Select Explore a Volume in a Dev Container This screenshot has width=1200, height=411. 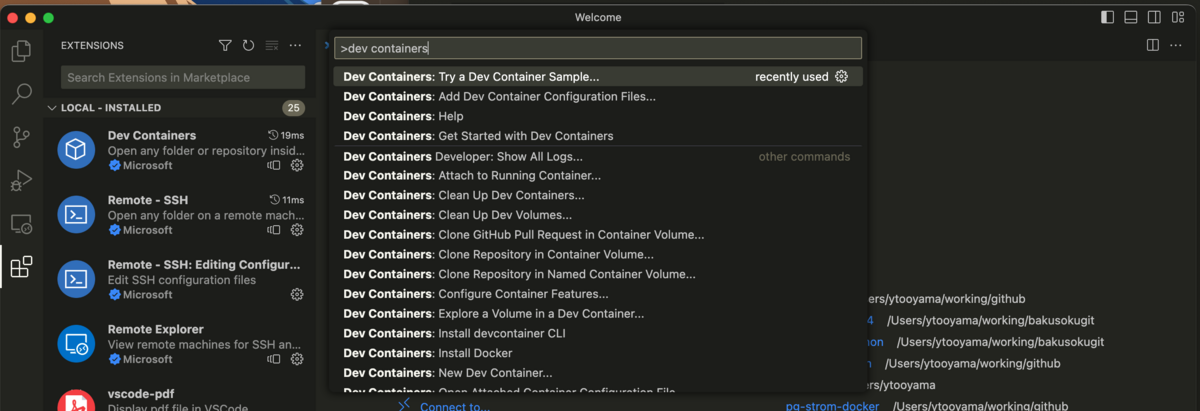coord(598,313)
